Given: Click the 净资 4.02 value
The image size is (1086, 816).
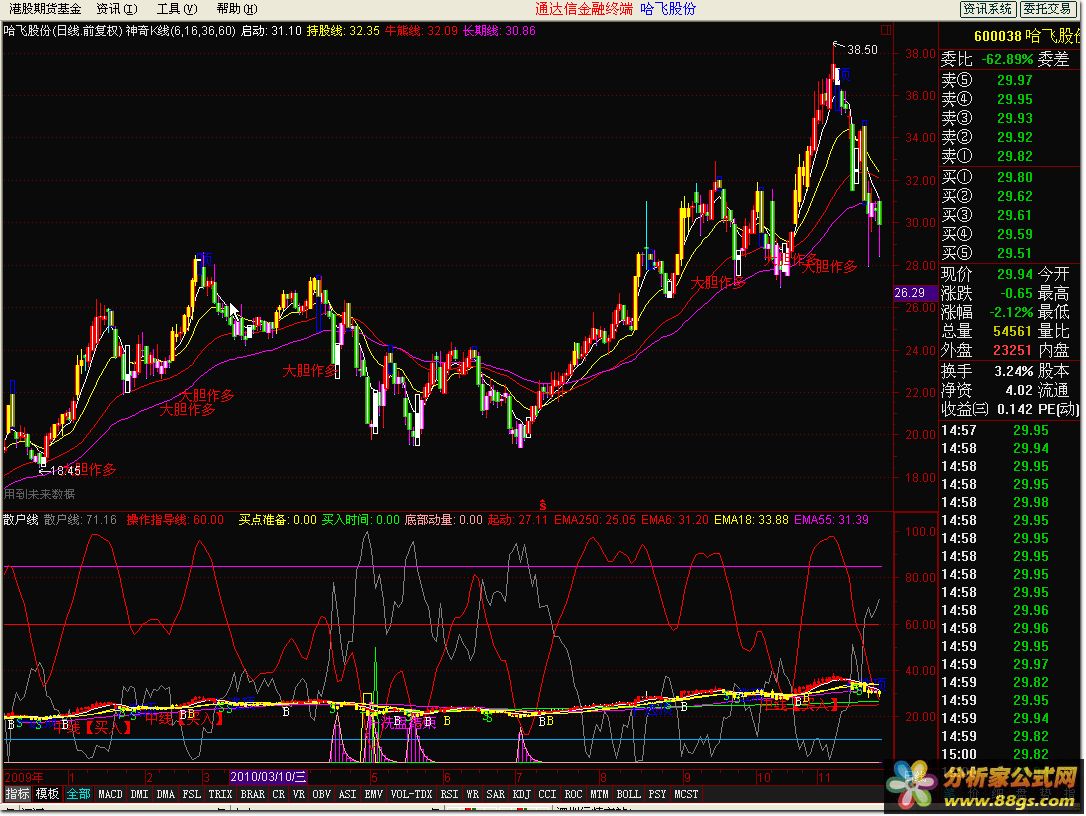Looking at the screenshot, I should pos(1020,391).
